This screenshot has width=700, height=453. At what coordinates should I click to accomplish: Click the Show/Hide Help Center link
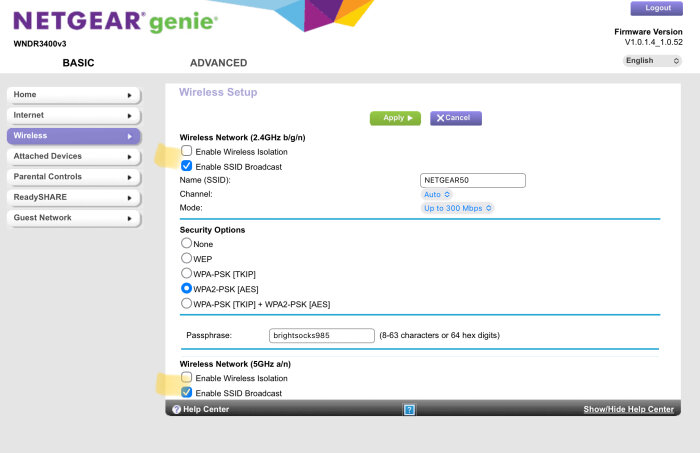tap(628, 409)
